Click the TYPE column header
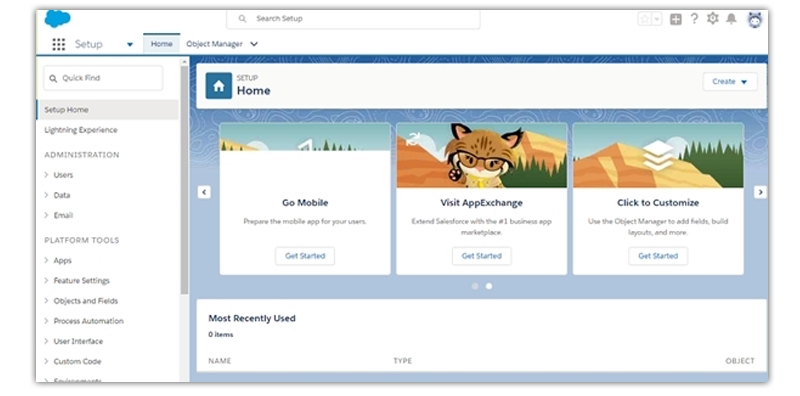 click(x=403, y=361)
